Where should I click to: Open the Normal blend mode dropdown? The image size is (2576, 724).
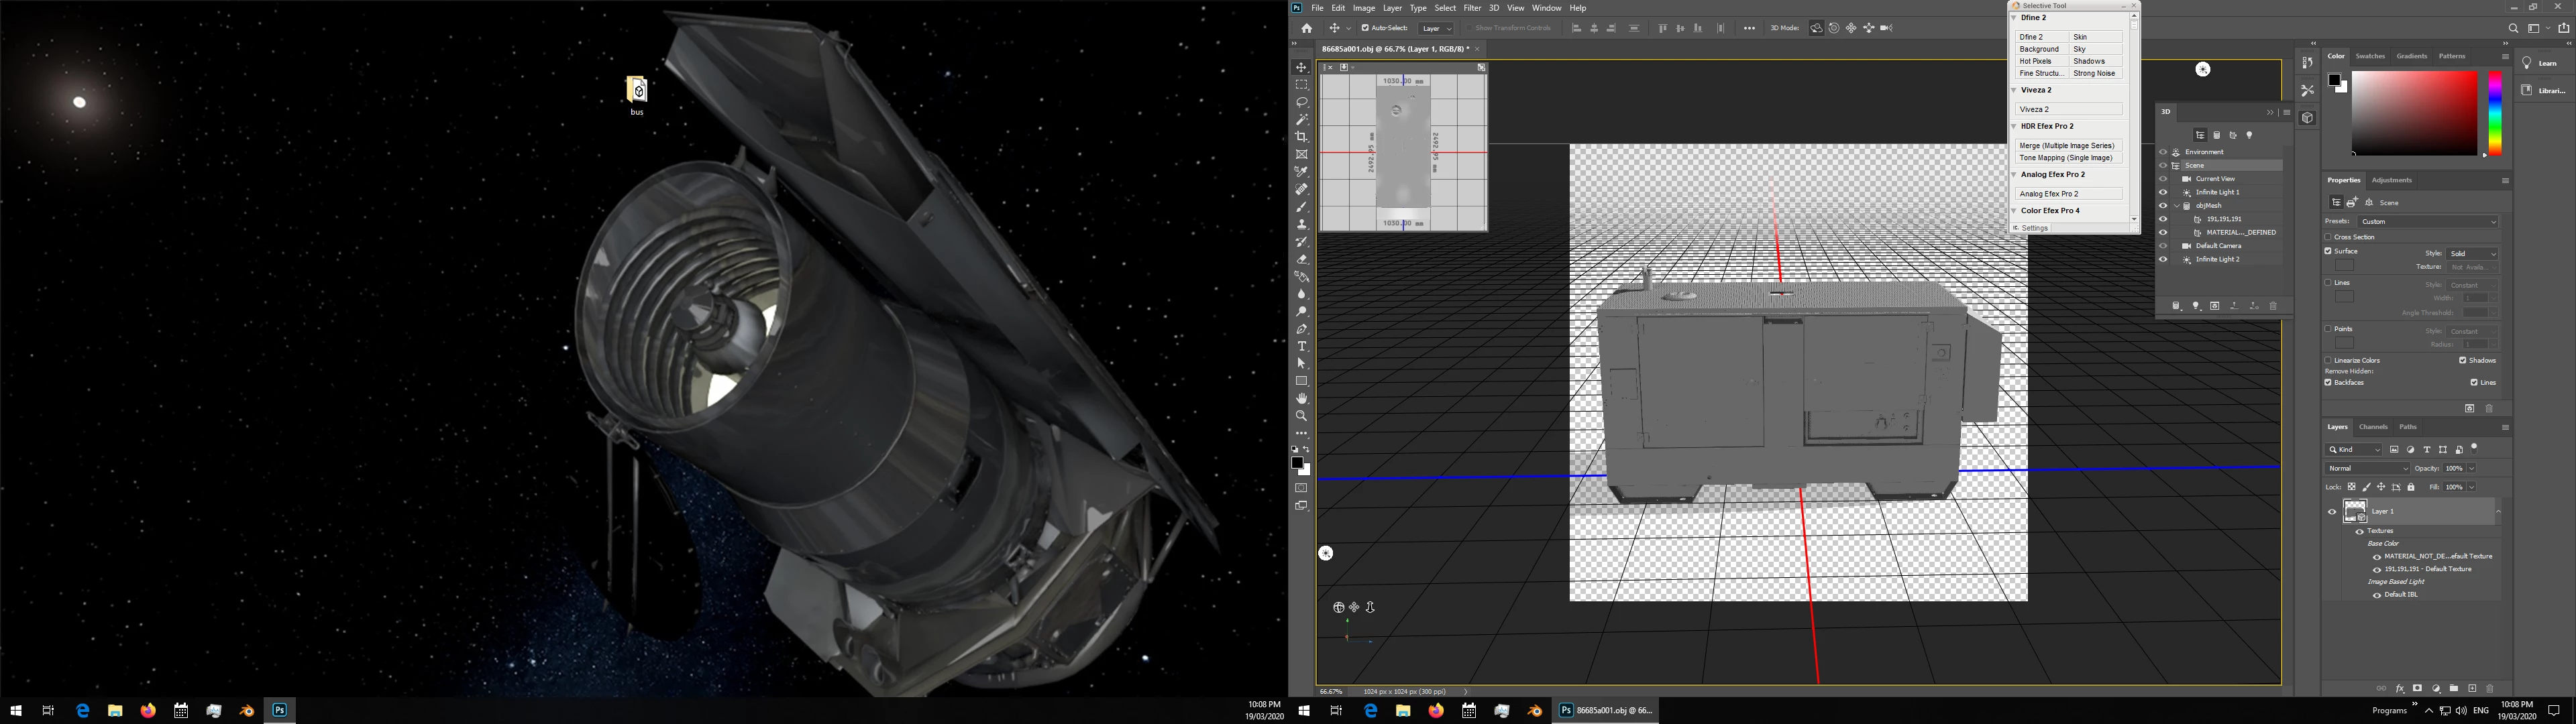pos(2367,468)
